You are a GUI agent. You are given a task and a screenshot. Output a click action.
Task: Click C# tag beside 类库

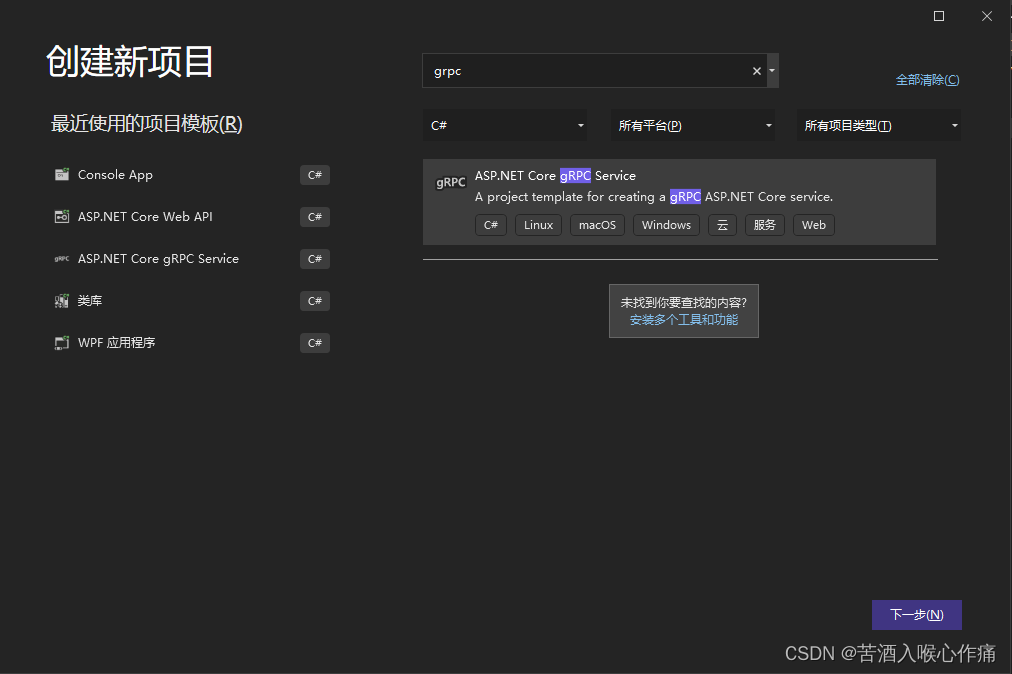pos(315,301)
